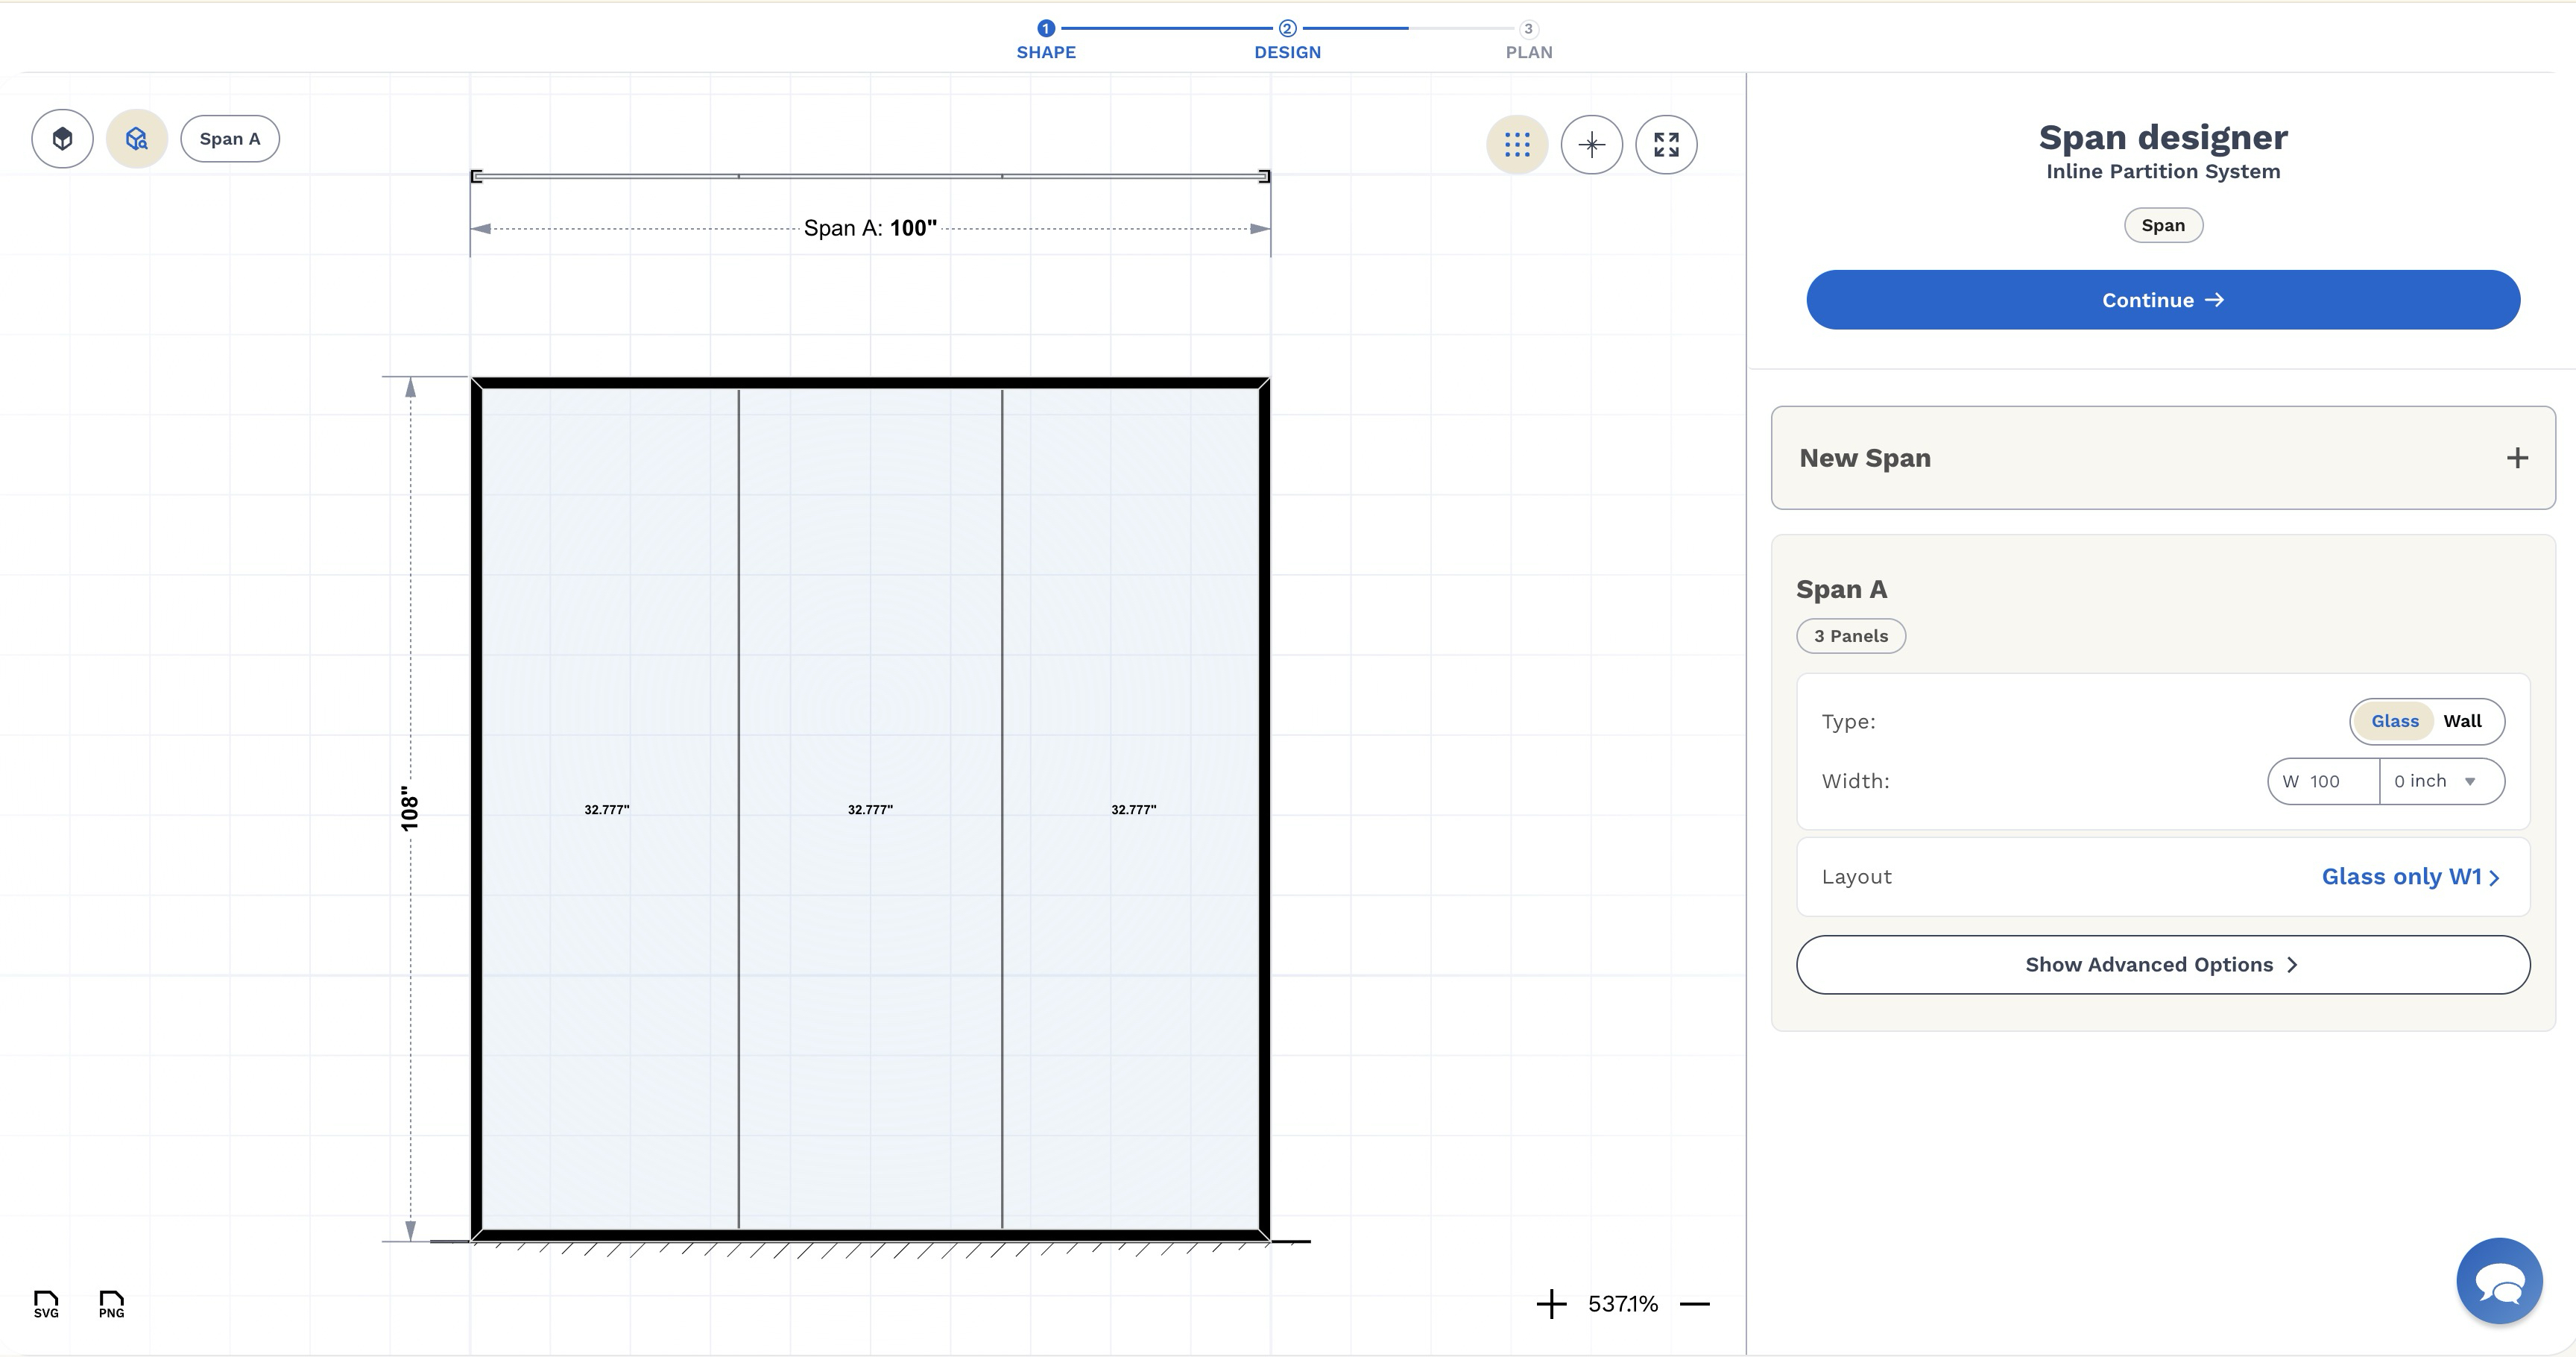This screenshot has height=1357, width=2576.
Task: Enter fullscreen with the expand icon
Action: 1666,144
